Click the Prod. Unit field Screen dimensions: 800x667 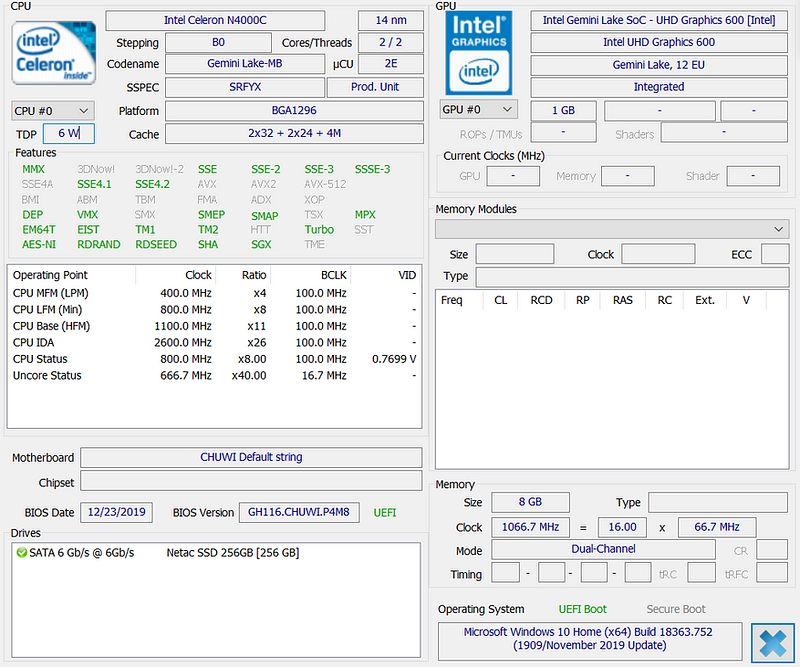tap(375, 87)
